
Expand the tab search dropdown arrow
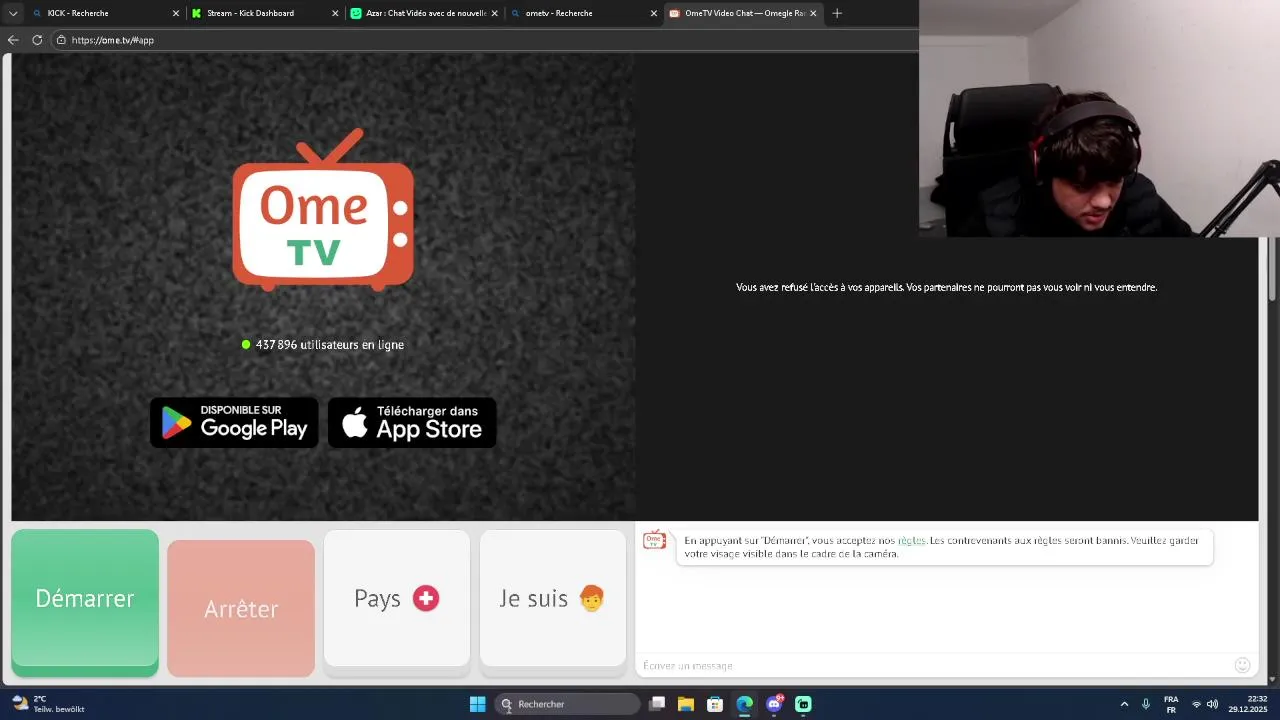tap(13, 13)
